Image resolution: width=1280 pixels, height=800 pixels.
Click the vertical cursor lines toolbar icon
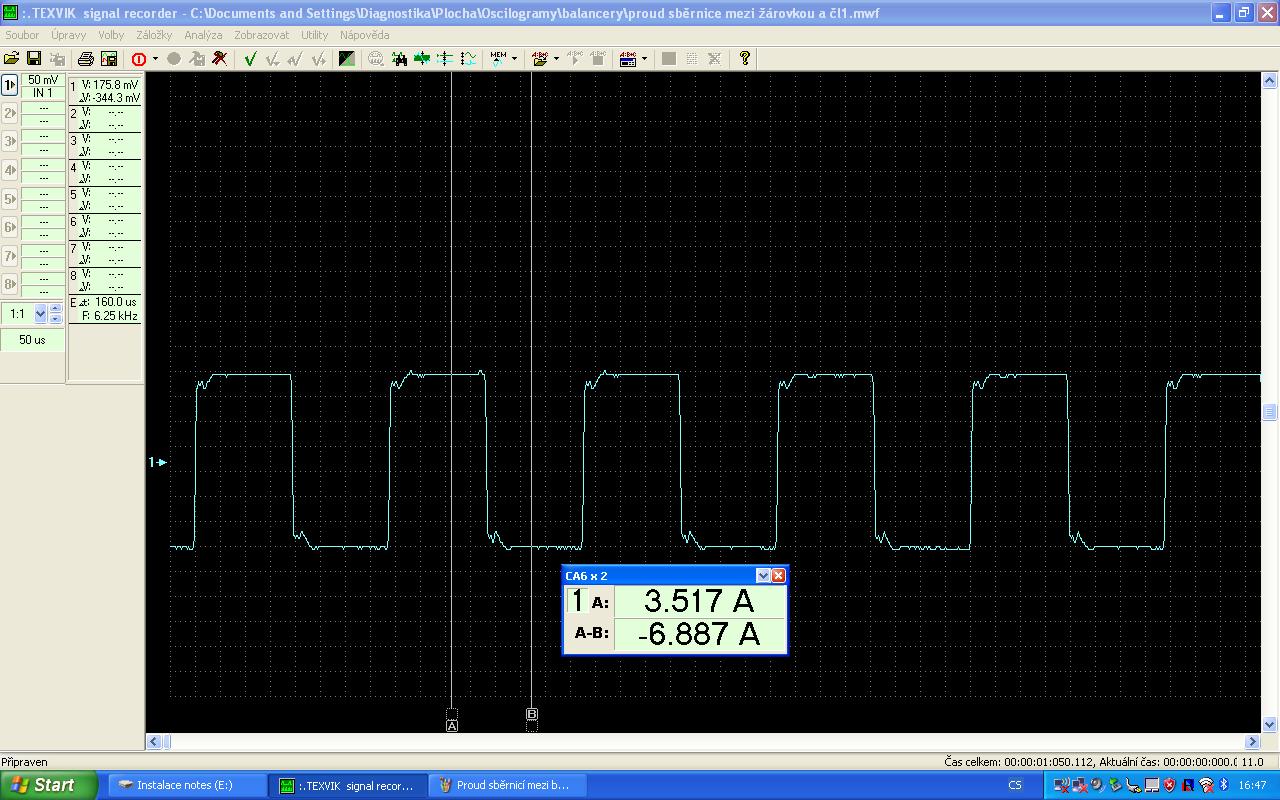(x=445, y=59)
